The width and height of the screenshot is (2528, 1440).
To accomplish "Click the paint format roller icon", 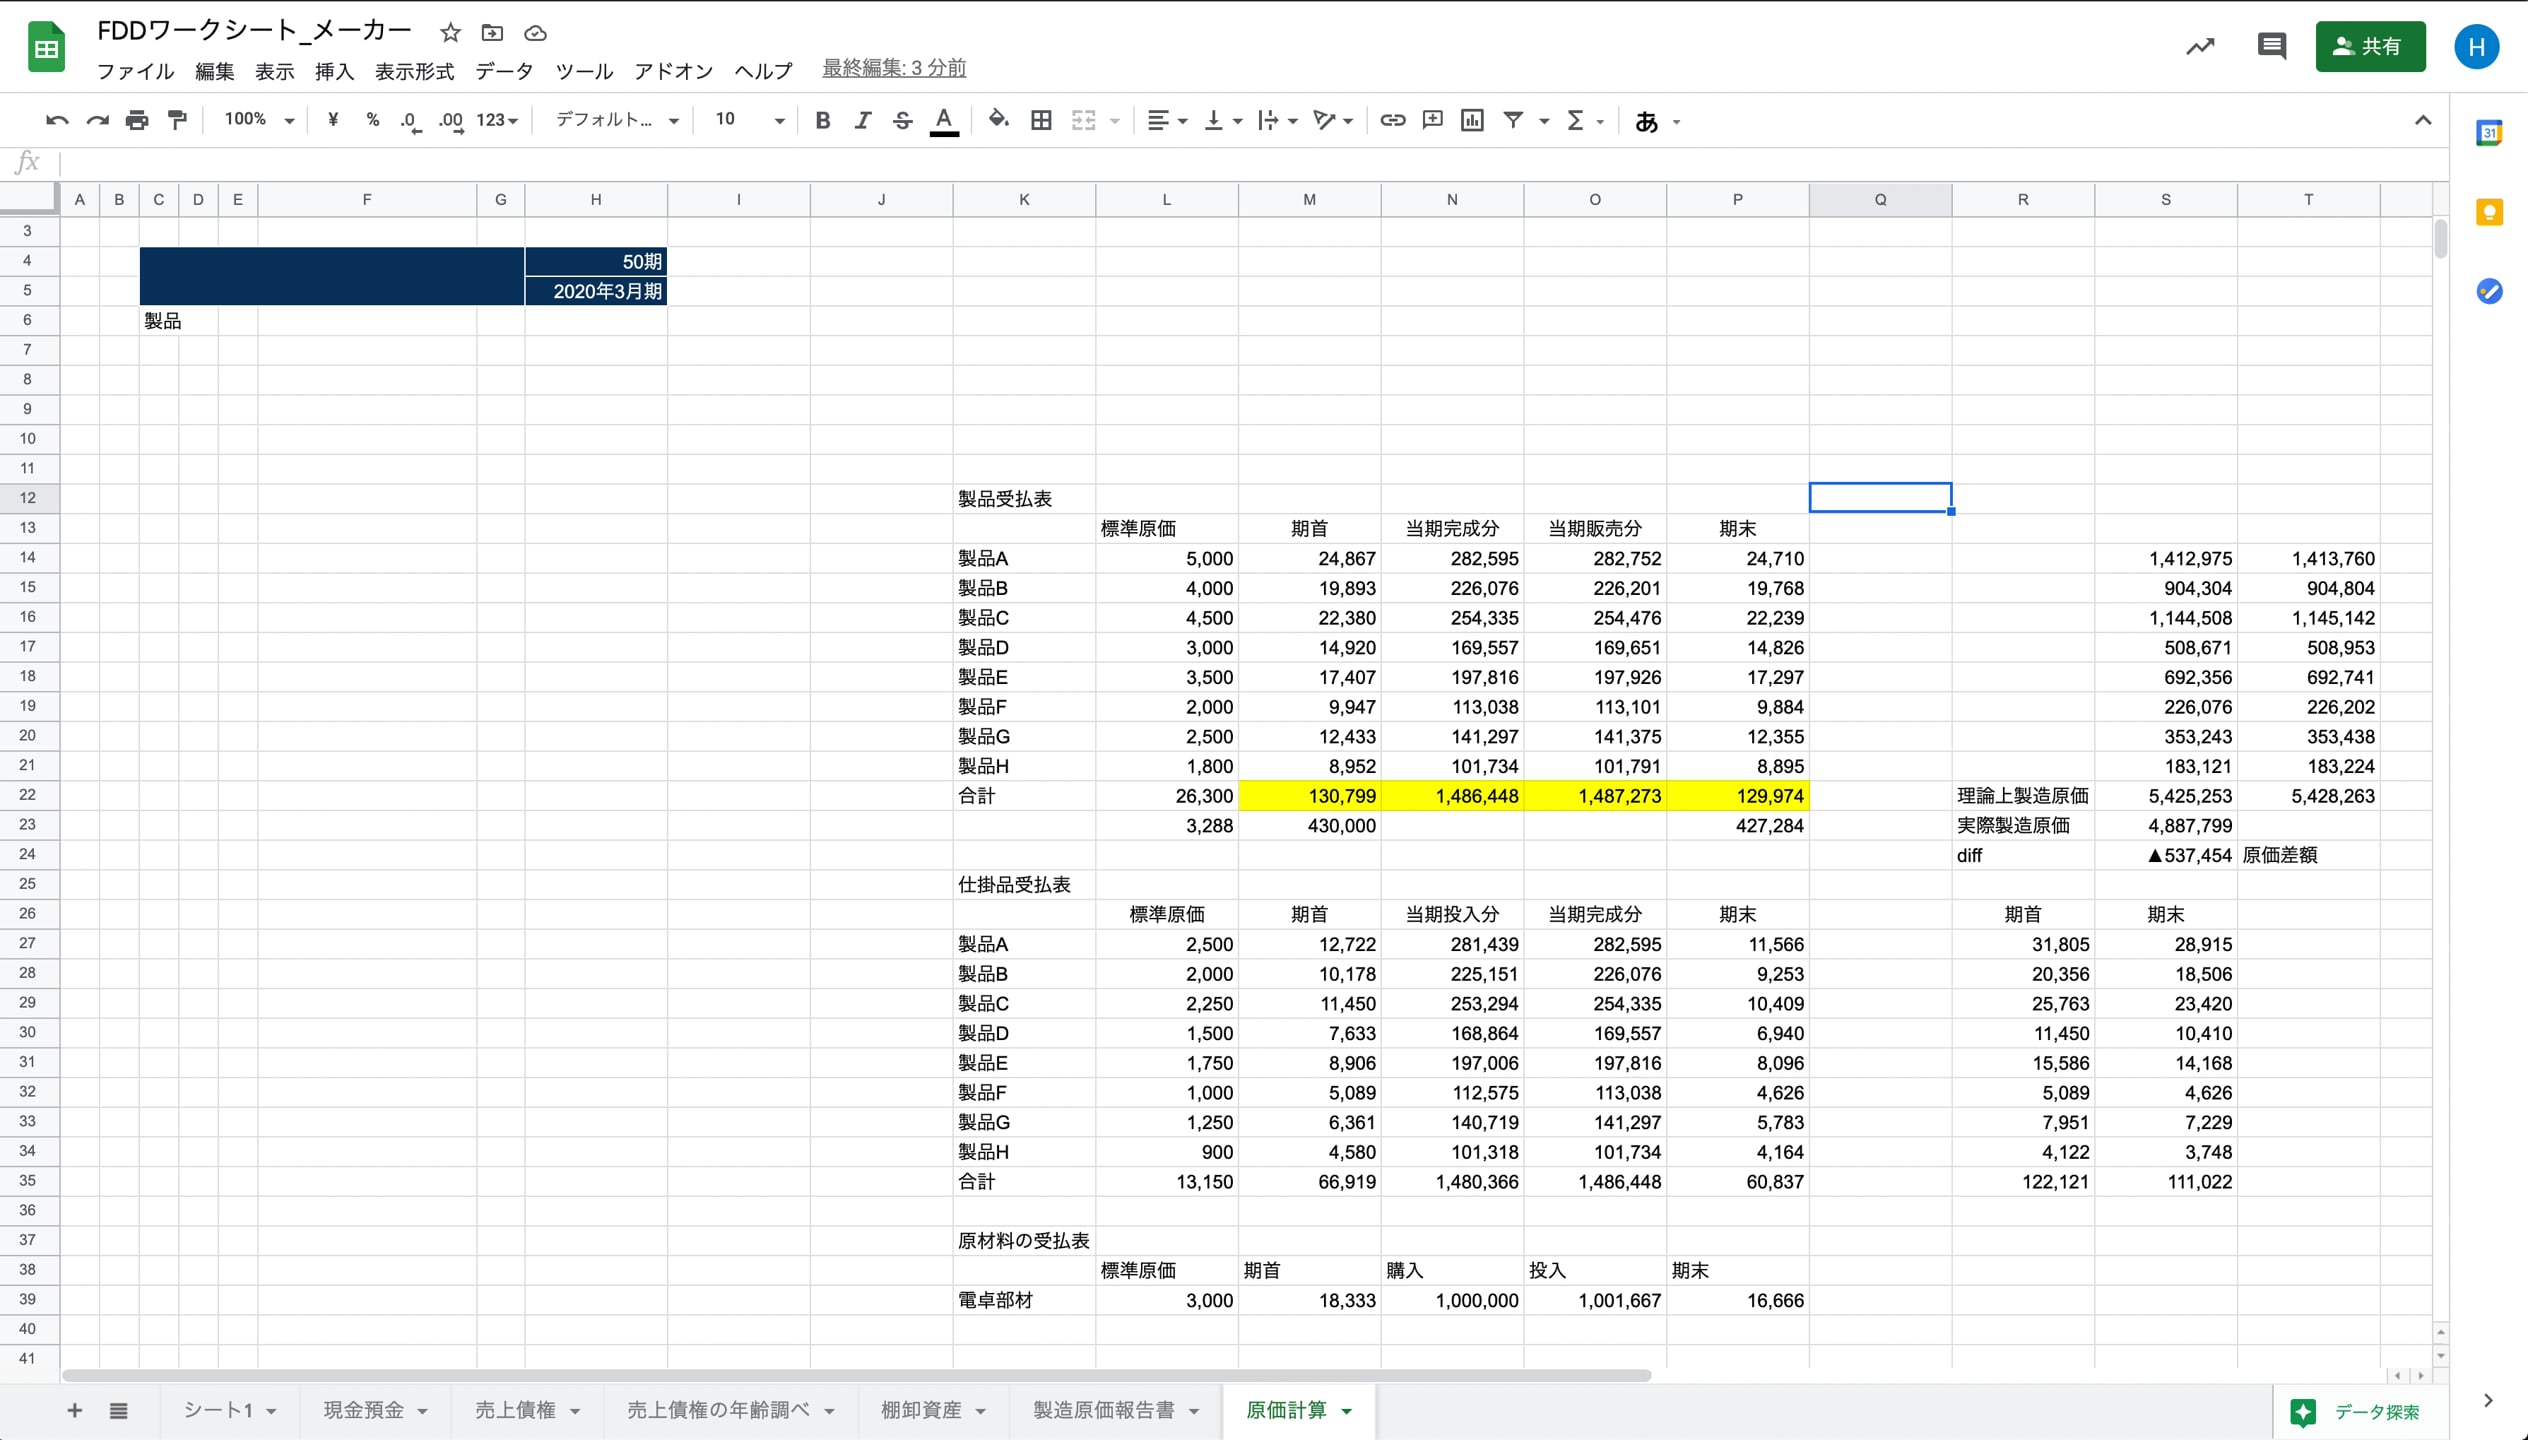I will pos(177,120).
